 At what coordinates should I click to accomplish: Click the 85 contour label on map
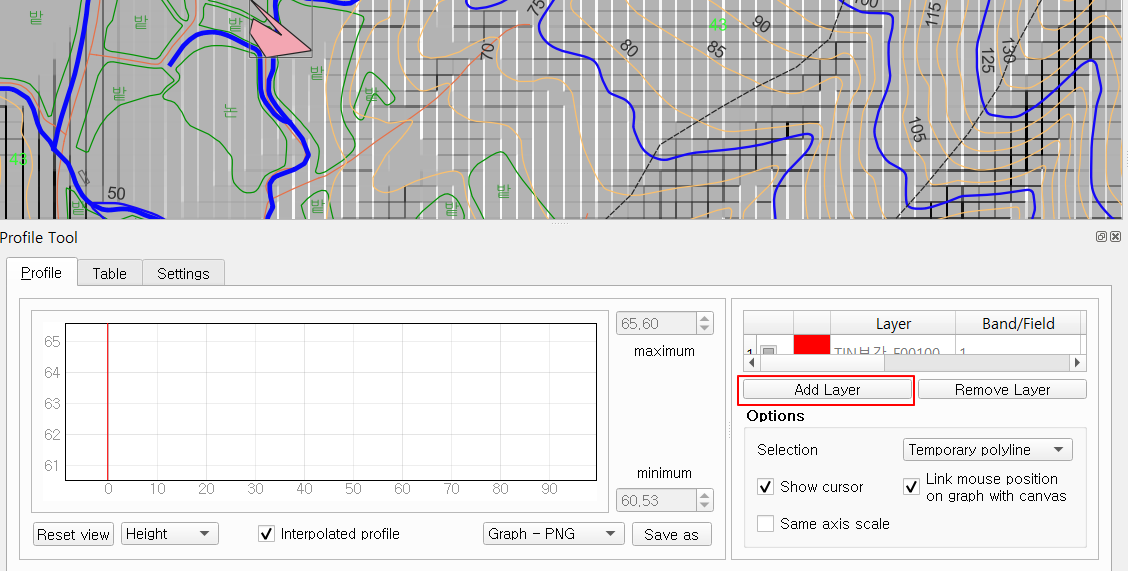[x=716, y=50]
